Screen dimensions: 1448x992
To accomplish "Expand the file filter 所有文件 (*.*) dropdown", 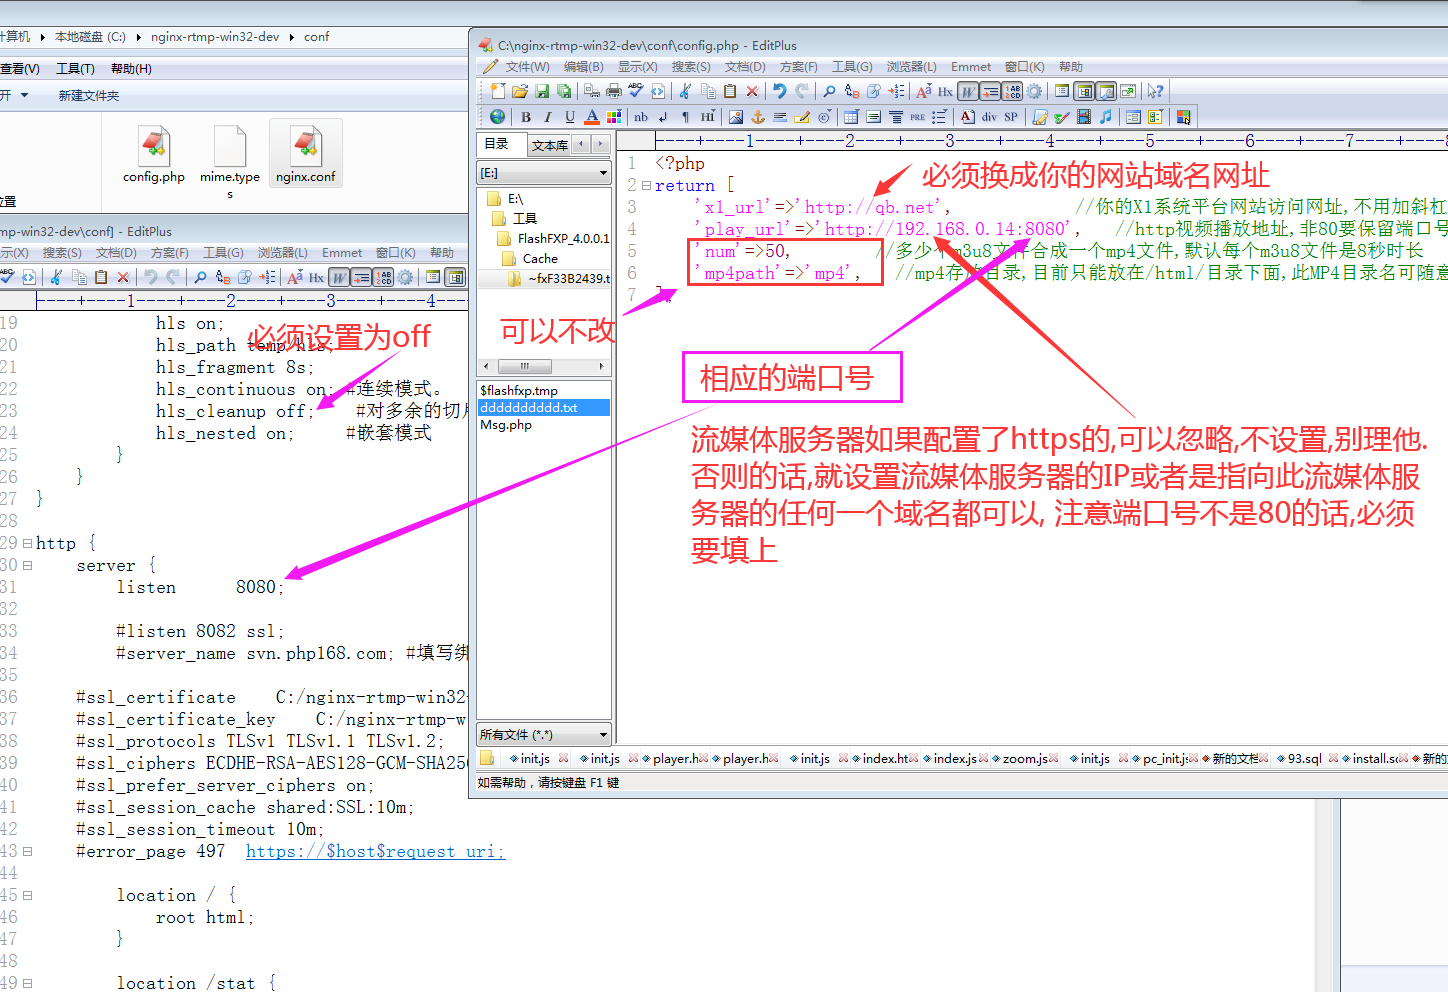I will tap(603, 735).
